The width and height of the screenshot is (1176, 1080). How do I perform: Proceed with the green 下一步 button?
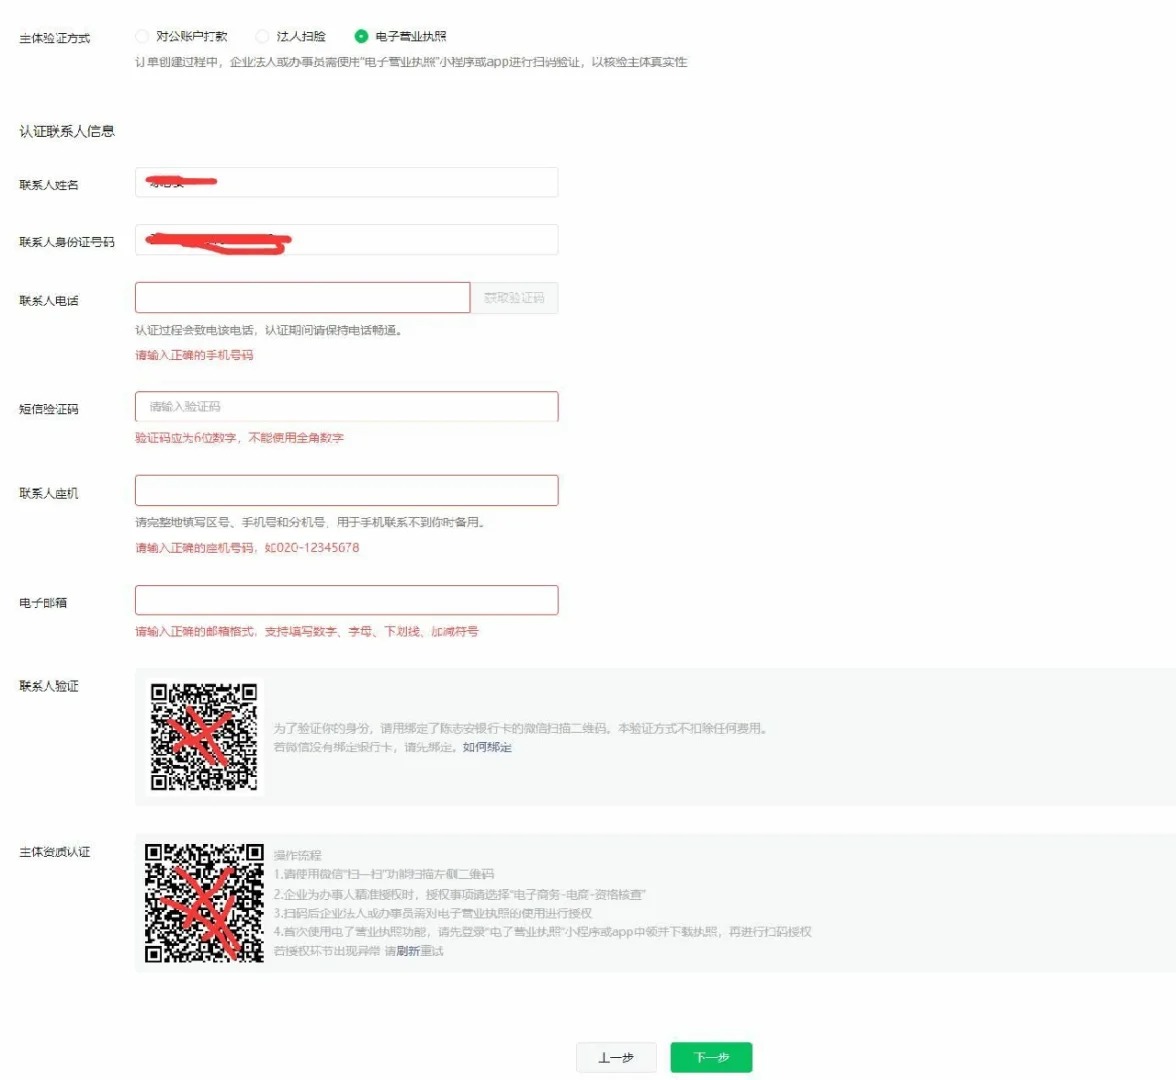point(711,1057)
